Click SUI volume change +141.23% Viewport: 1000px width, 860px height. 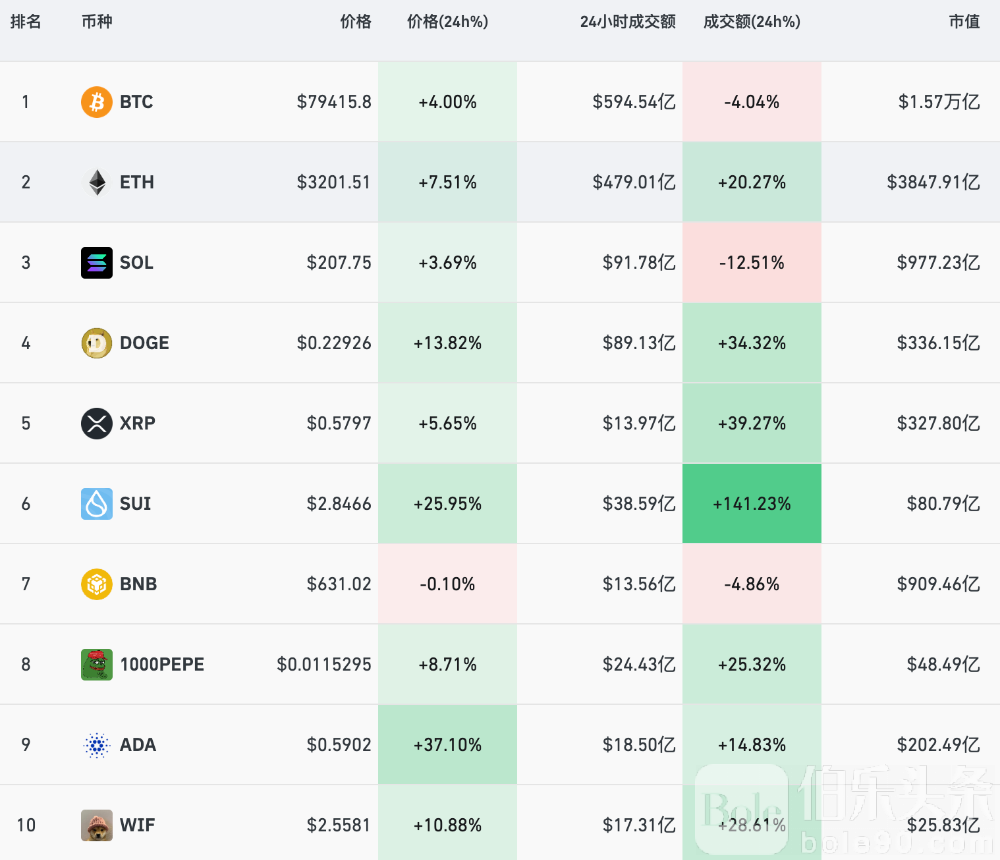[x=752, y=504]
